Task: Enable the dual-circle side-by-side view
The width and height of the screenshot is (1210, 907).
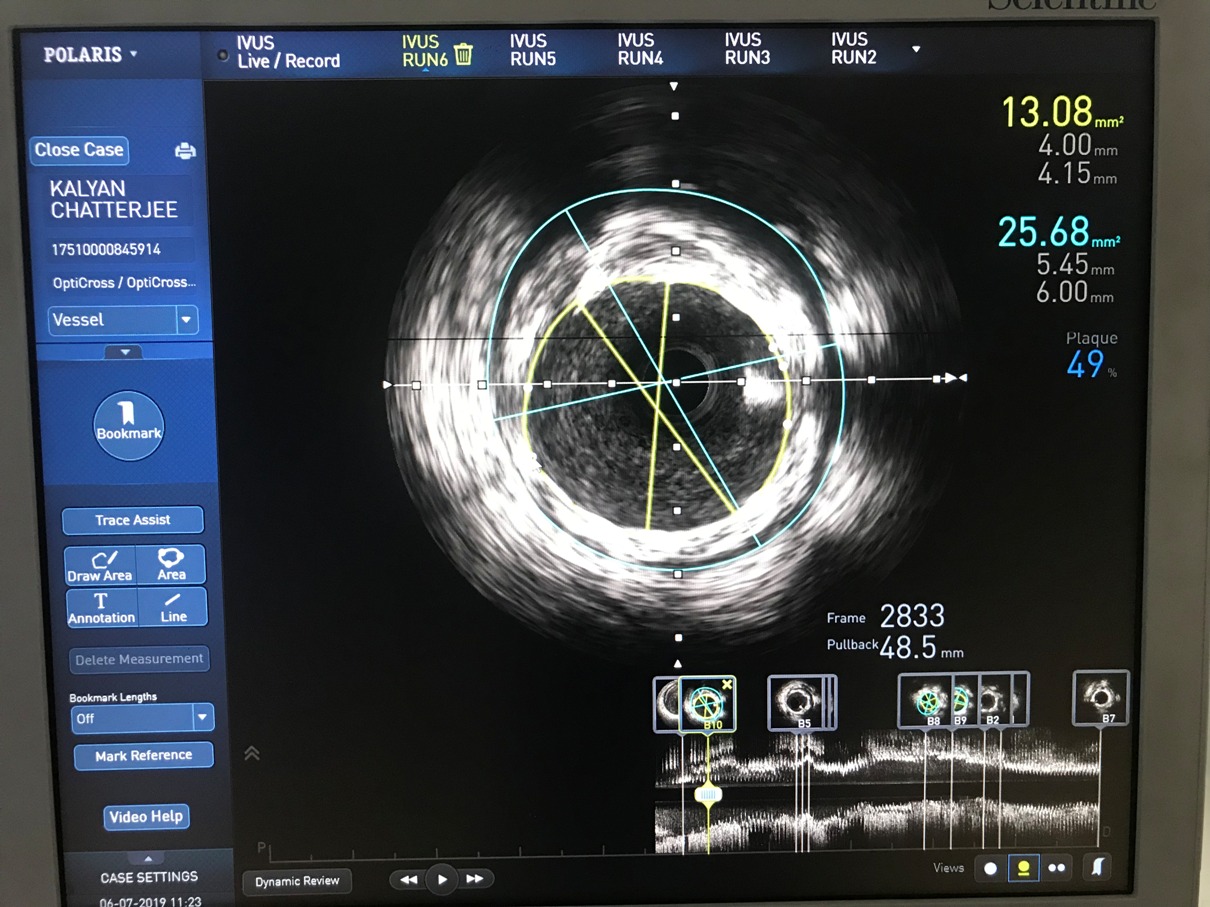Action: 1056,868
